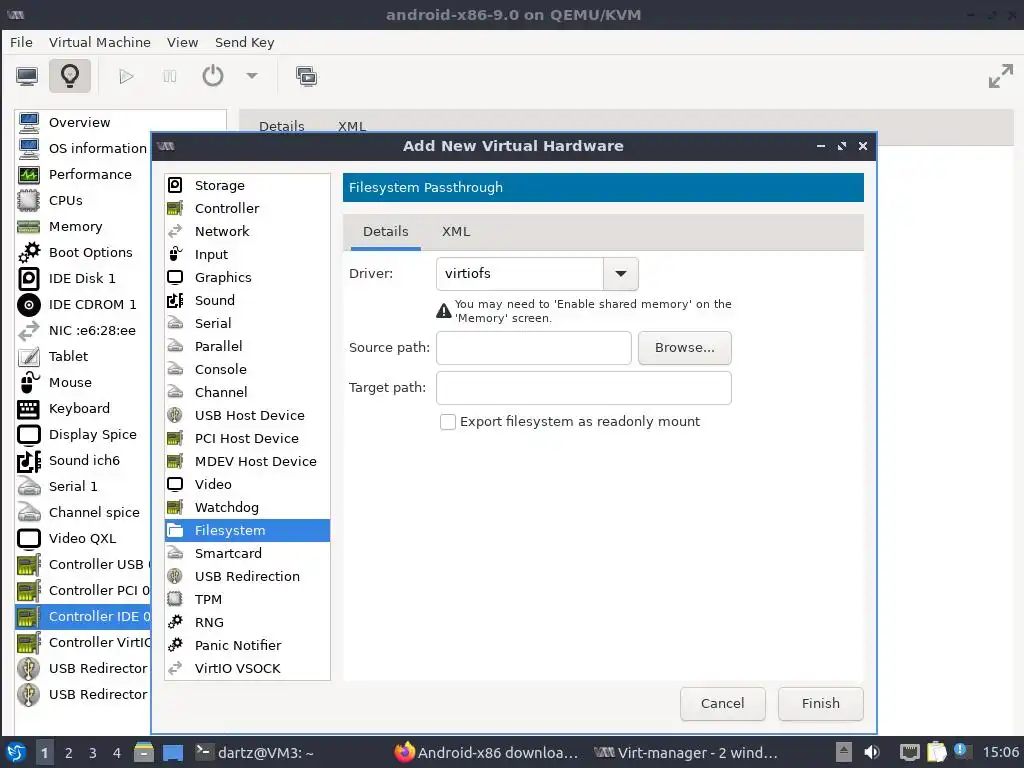Select RNG hardware type

(x=248, y=622)
